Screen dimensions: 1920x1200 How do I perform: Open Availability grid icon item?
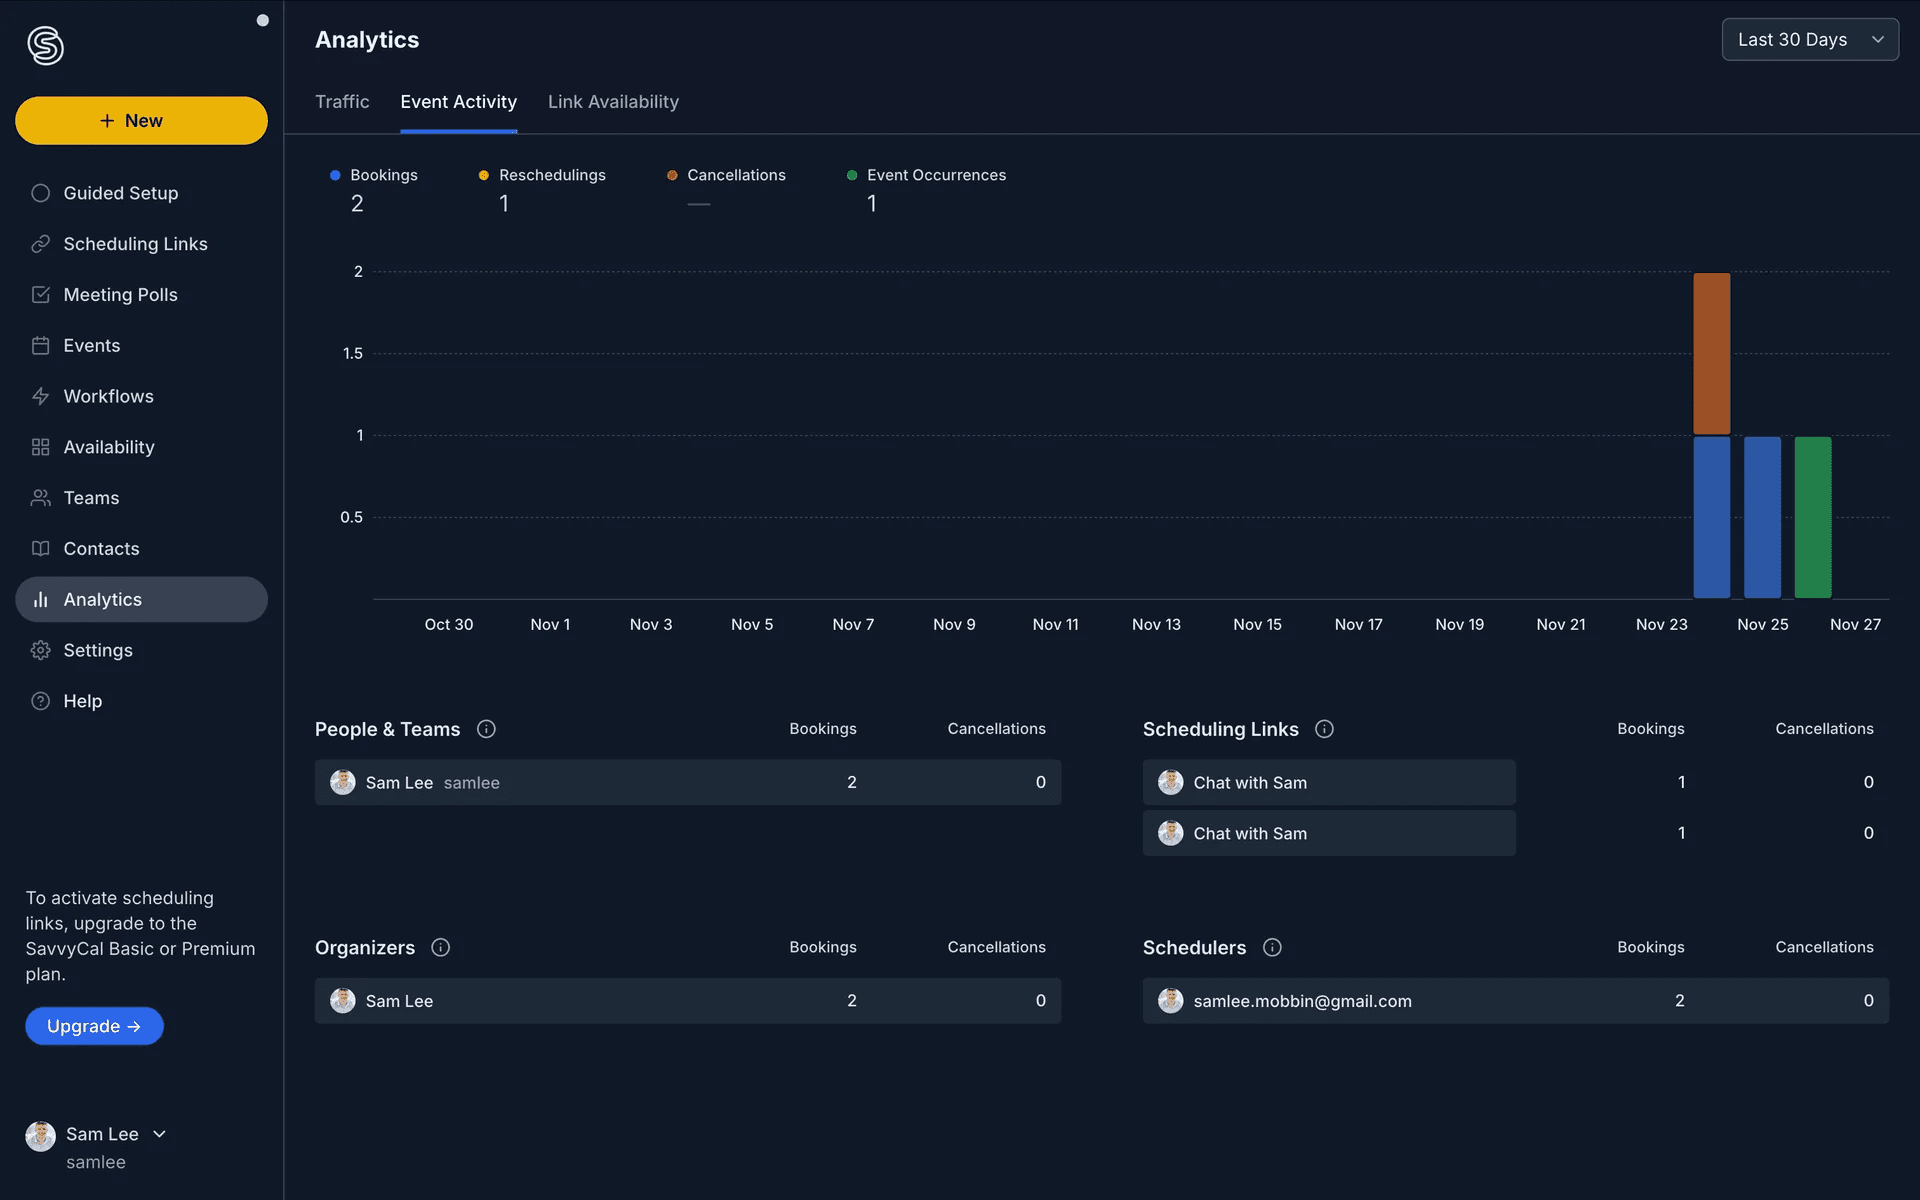[x=108, y=447]
